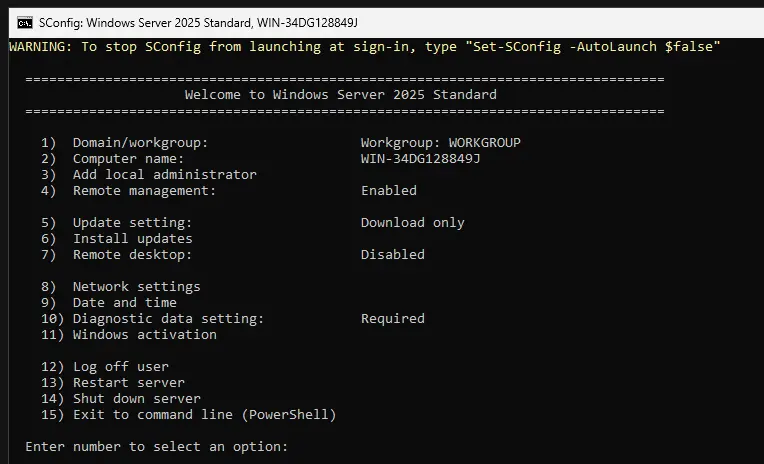Select the Windows activation option
The height and width of the screenshot is (464, 764).
point(144,334)
